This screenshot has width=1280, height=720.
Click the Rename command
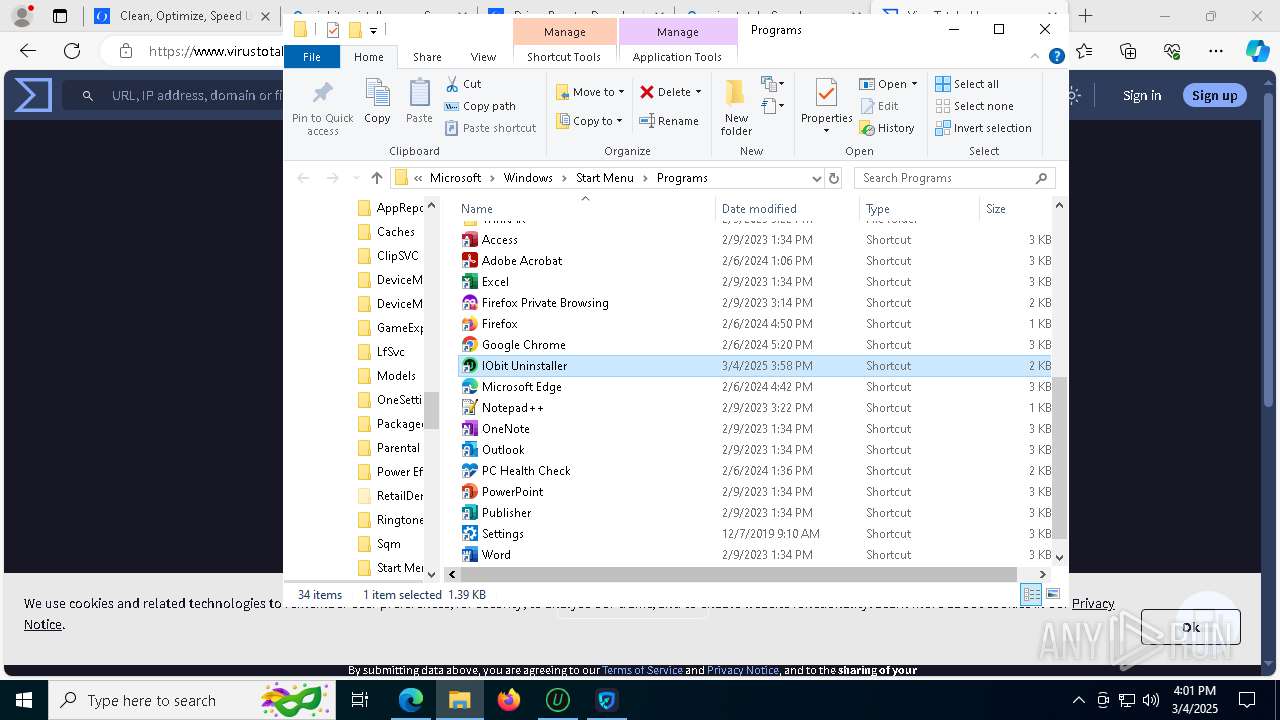click(669, 121)
